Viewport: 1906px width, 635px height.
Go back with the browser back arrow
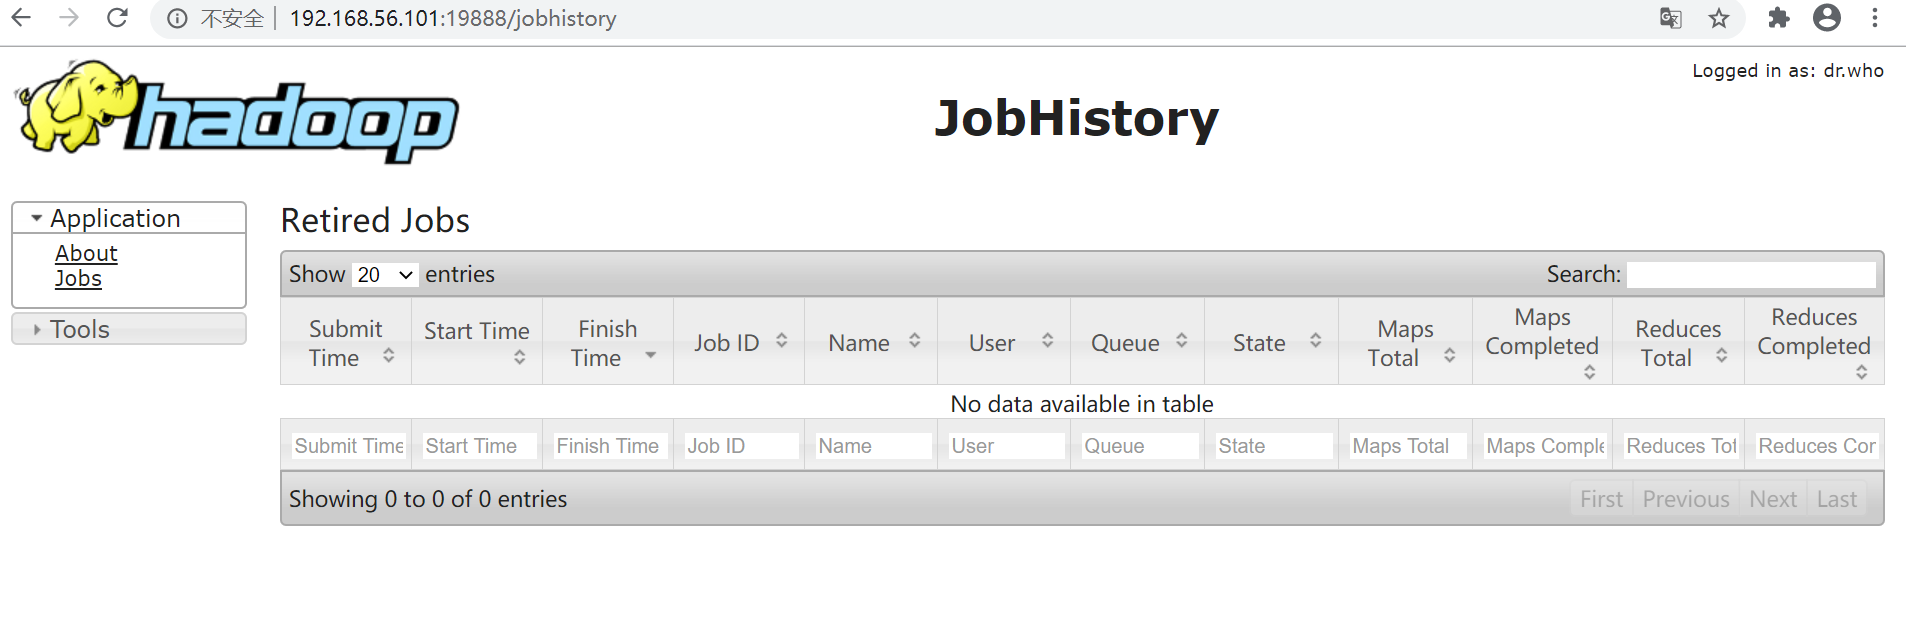point(21,18)
